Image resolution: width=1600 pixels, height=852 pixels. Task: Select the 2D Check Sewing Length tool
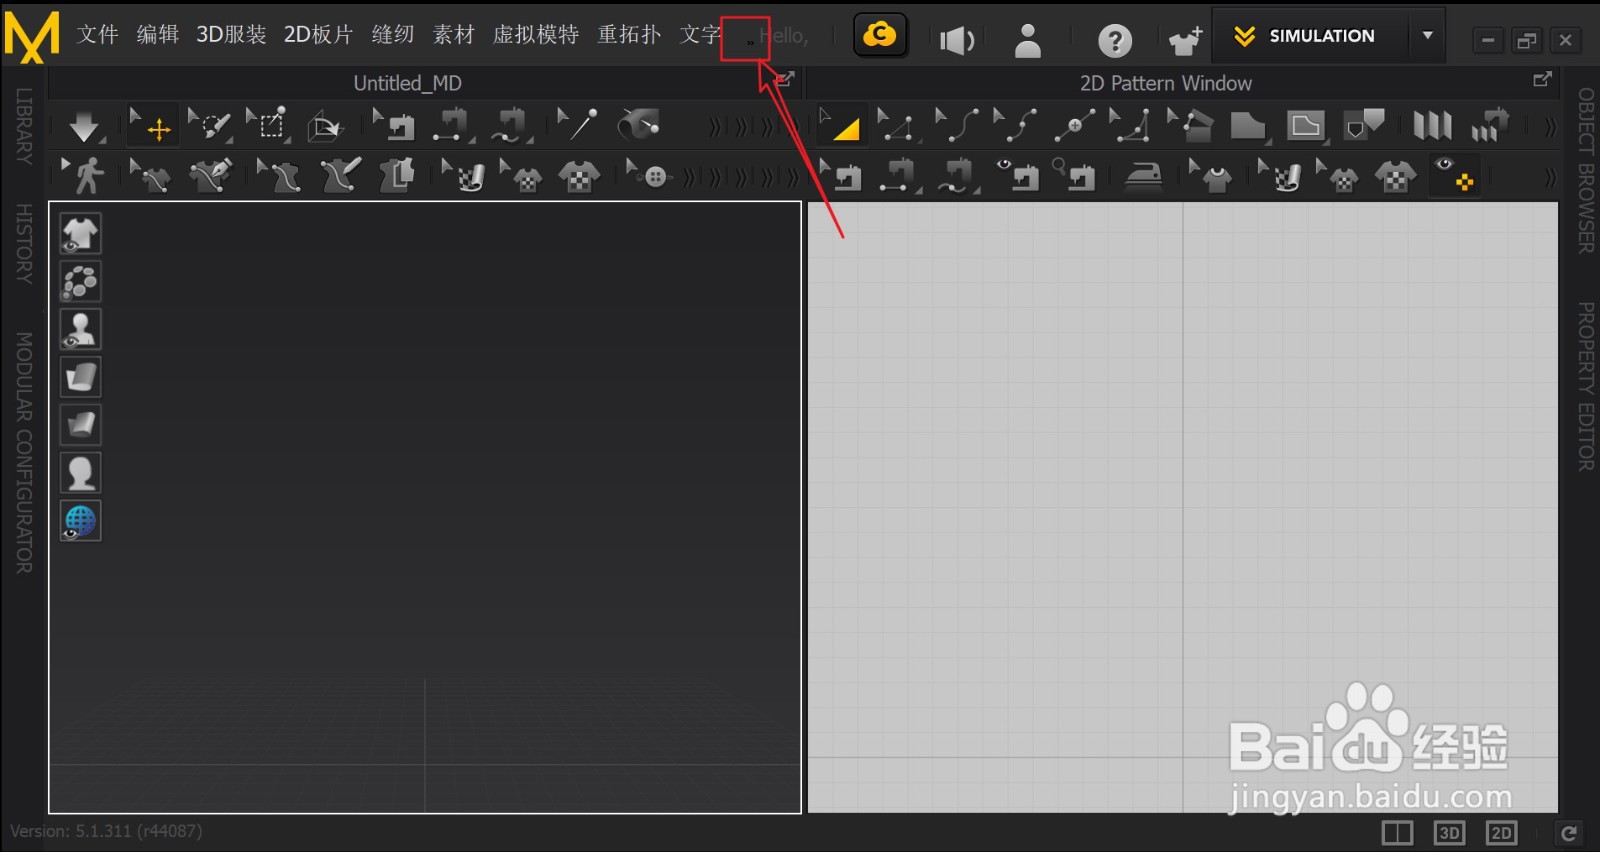[x=1075, y=176]
